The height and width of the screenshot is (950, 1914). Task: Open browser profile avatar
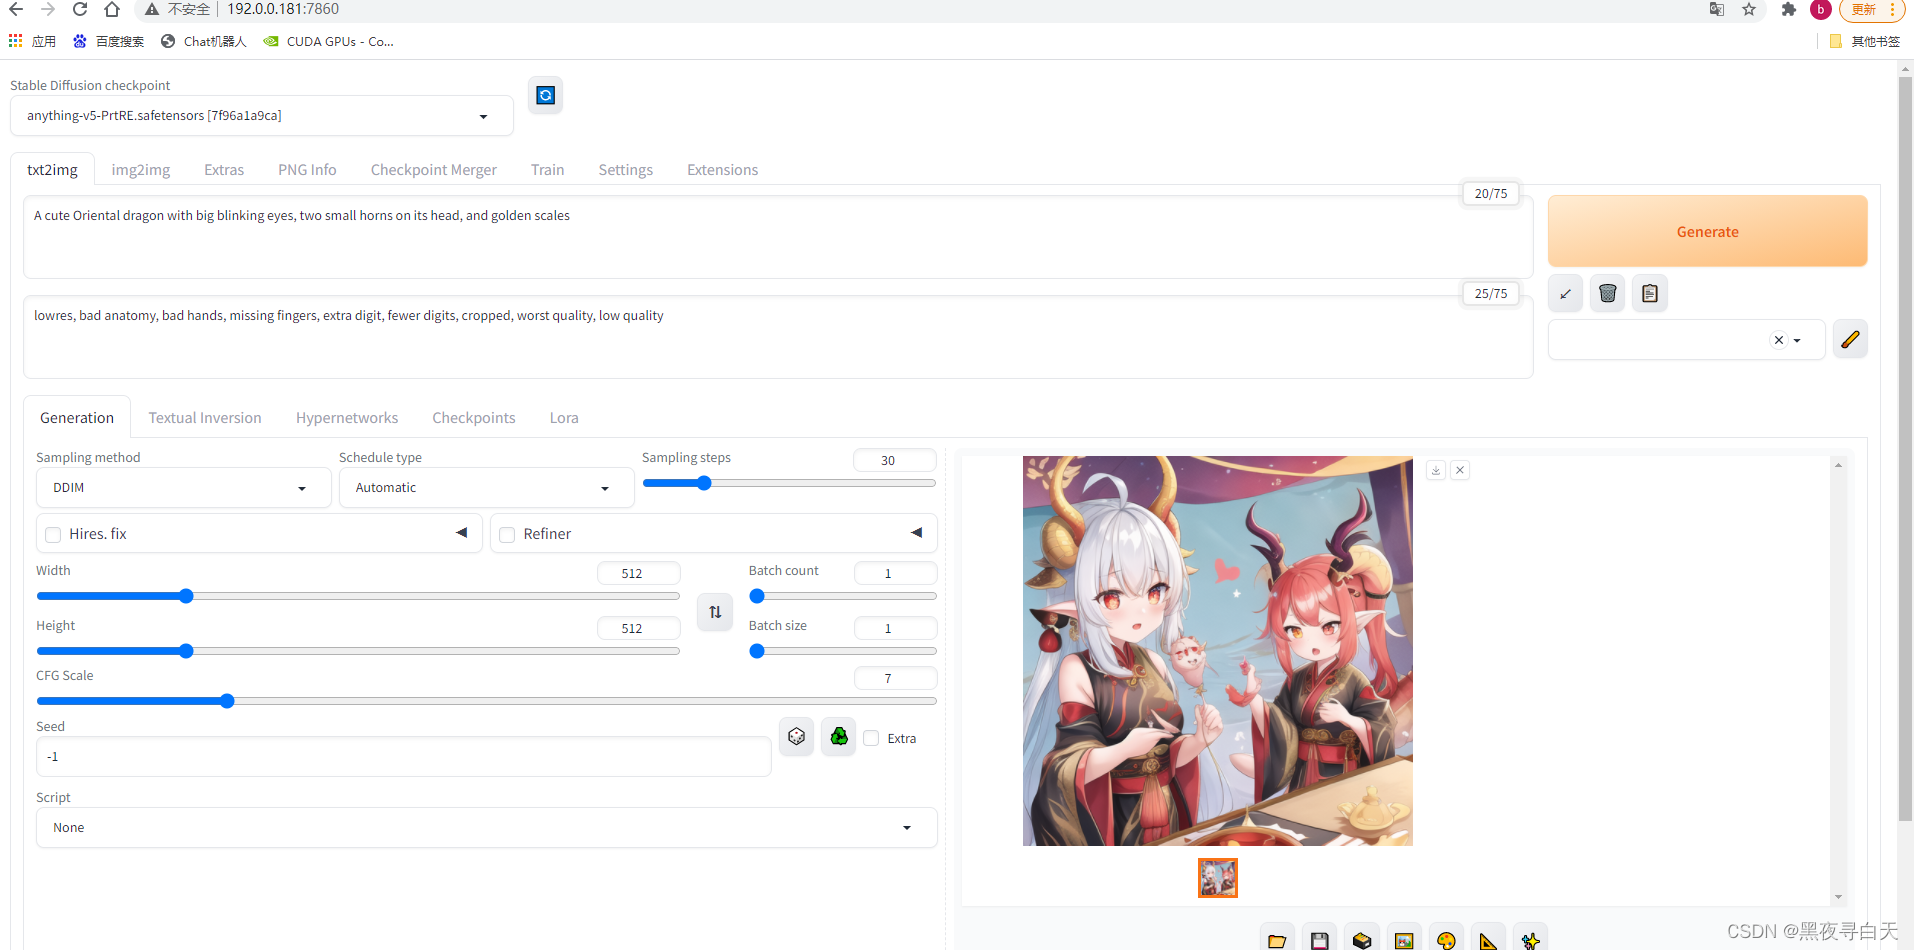pos(1821,9)
